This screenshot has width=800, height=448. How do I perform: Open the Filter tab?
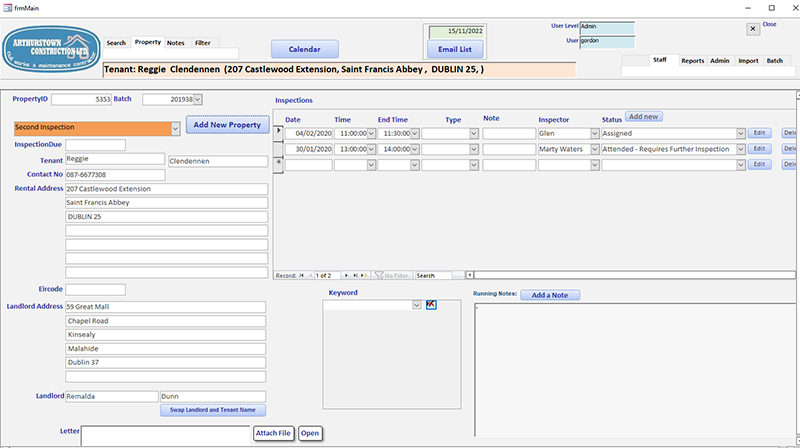coord(203,43)
